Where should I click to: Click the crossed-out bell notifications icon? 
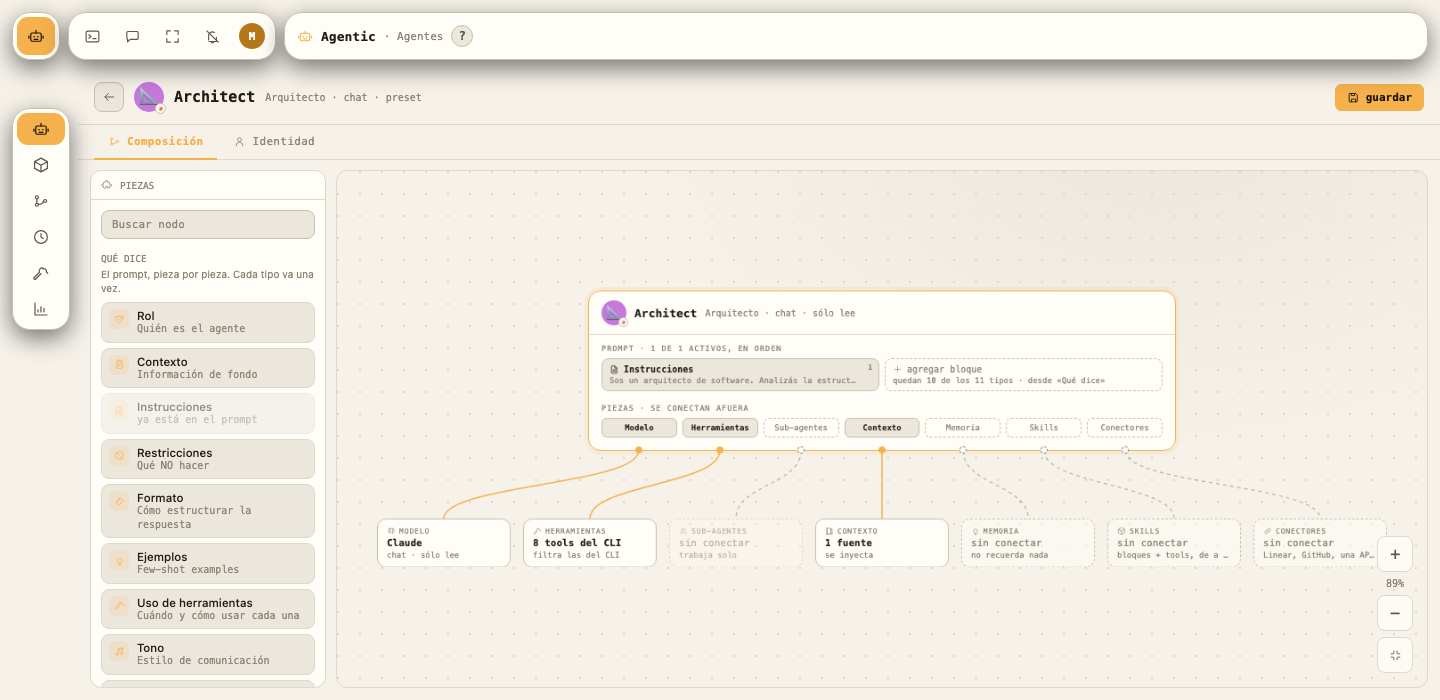[x=212, y=36]
